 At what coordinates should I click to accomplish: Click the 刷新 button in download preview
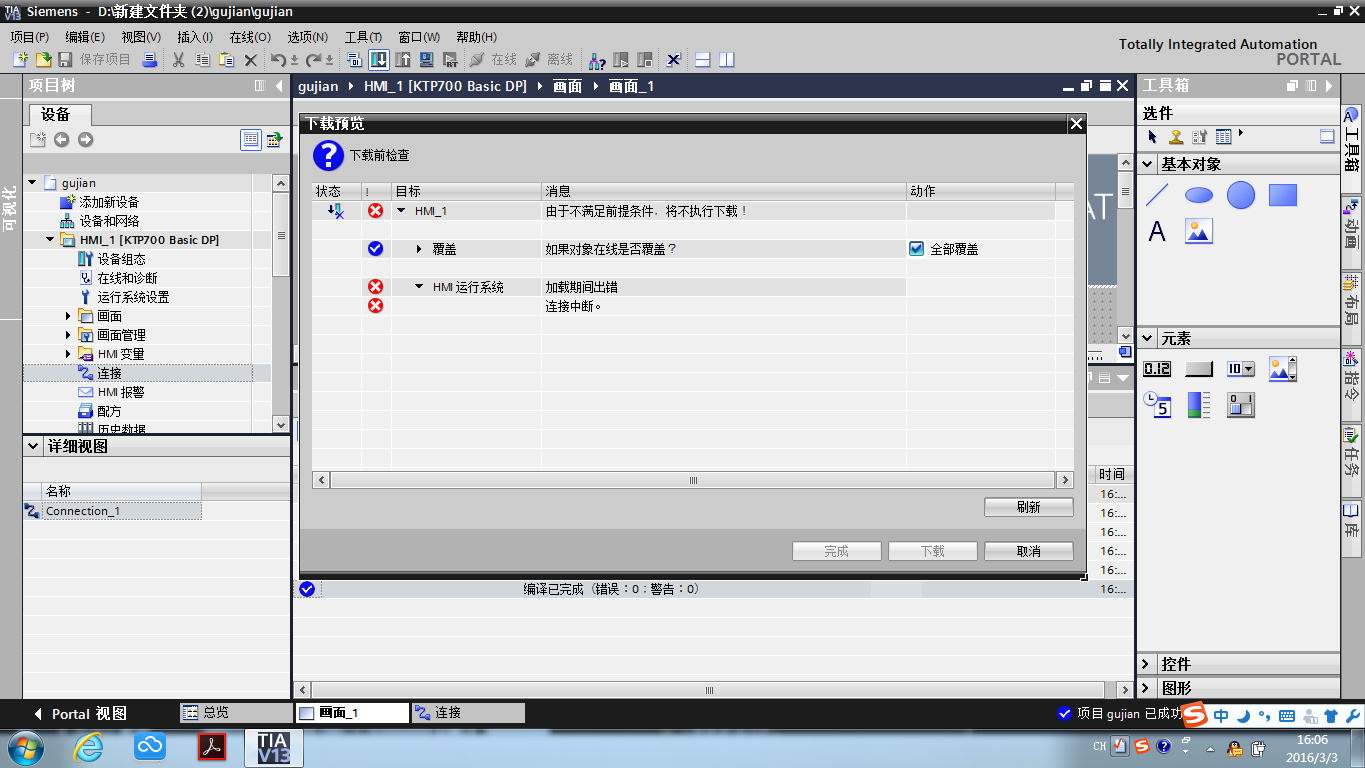pyautogui.click(x=1029, y=507)
